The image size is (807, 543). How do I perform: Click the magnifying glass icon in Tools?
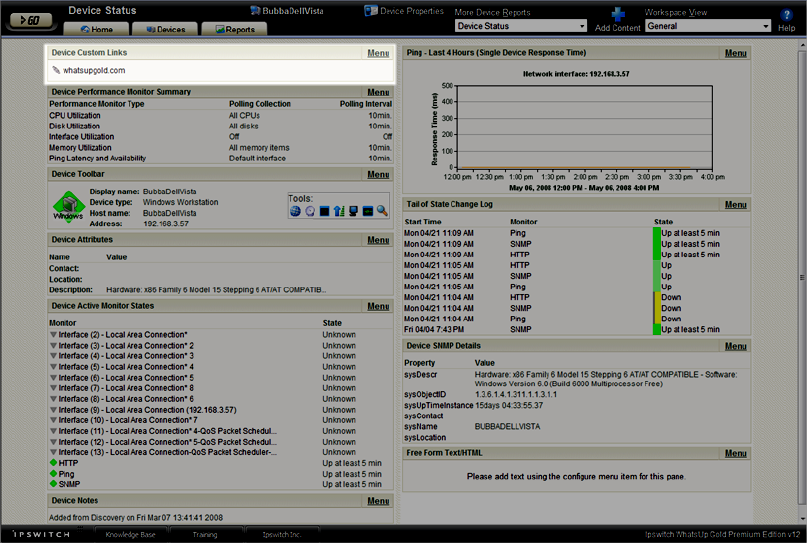(x=381, y=211)
